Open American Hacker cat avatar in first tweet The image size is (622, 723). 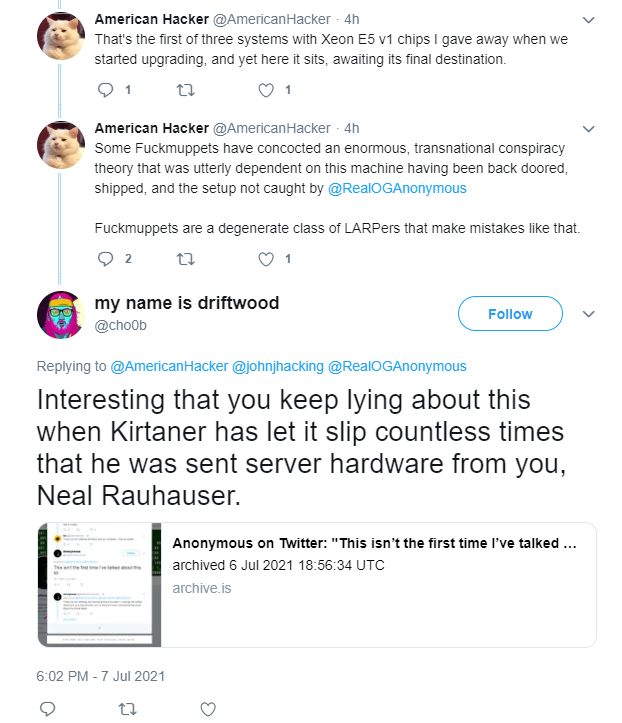[61, 36]
